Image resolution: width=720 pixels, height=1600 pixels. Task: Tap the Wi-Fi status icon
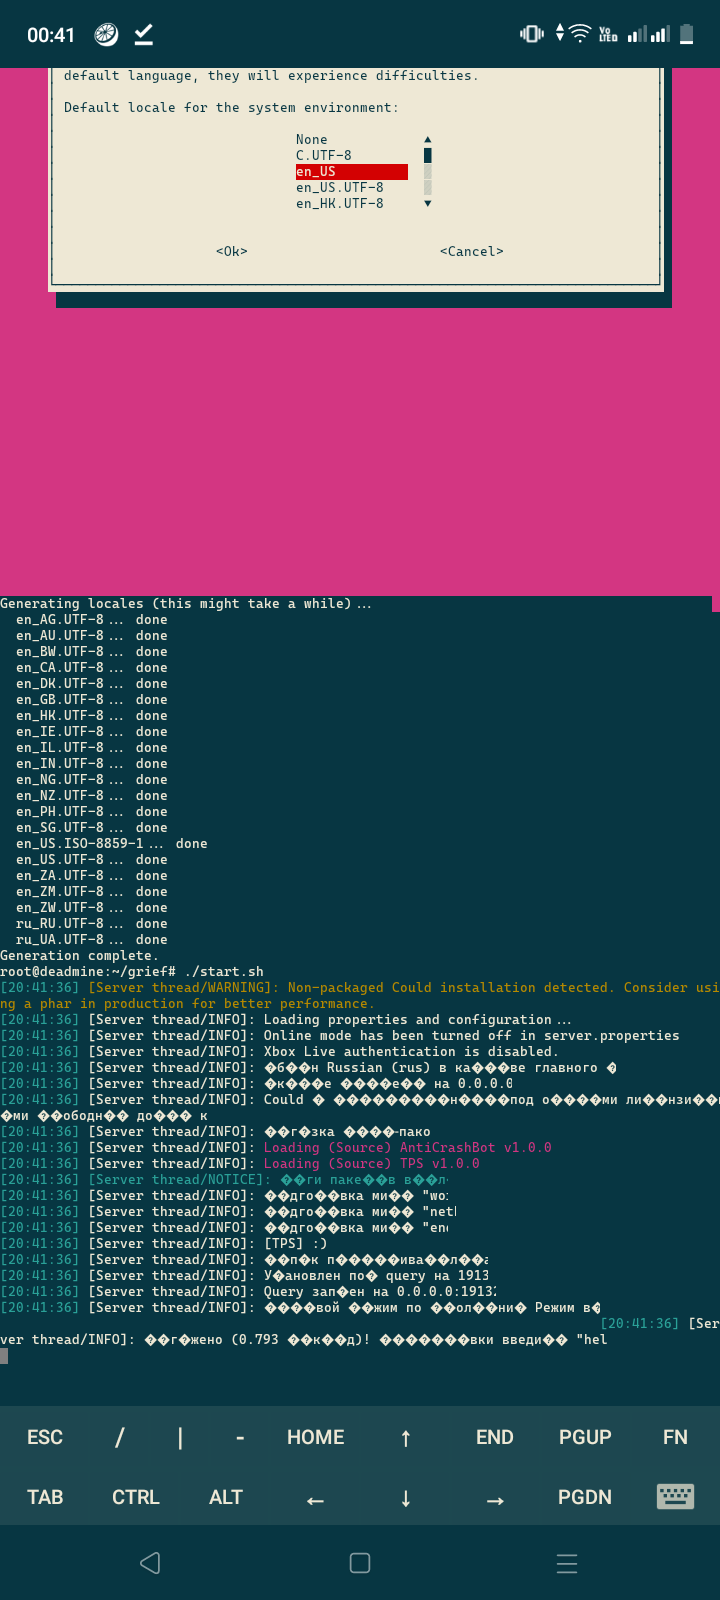tap(580, 34)
